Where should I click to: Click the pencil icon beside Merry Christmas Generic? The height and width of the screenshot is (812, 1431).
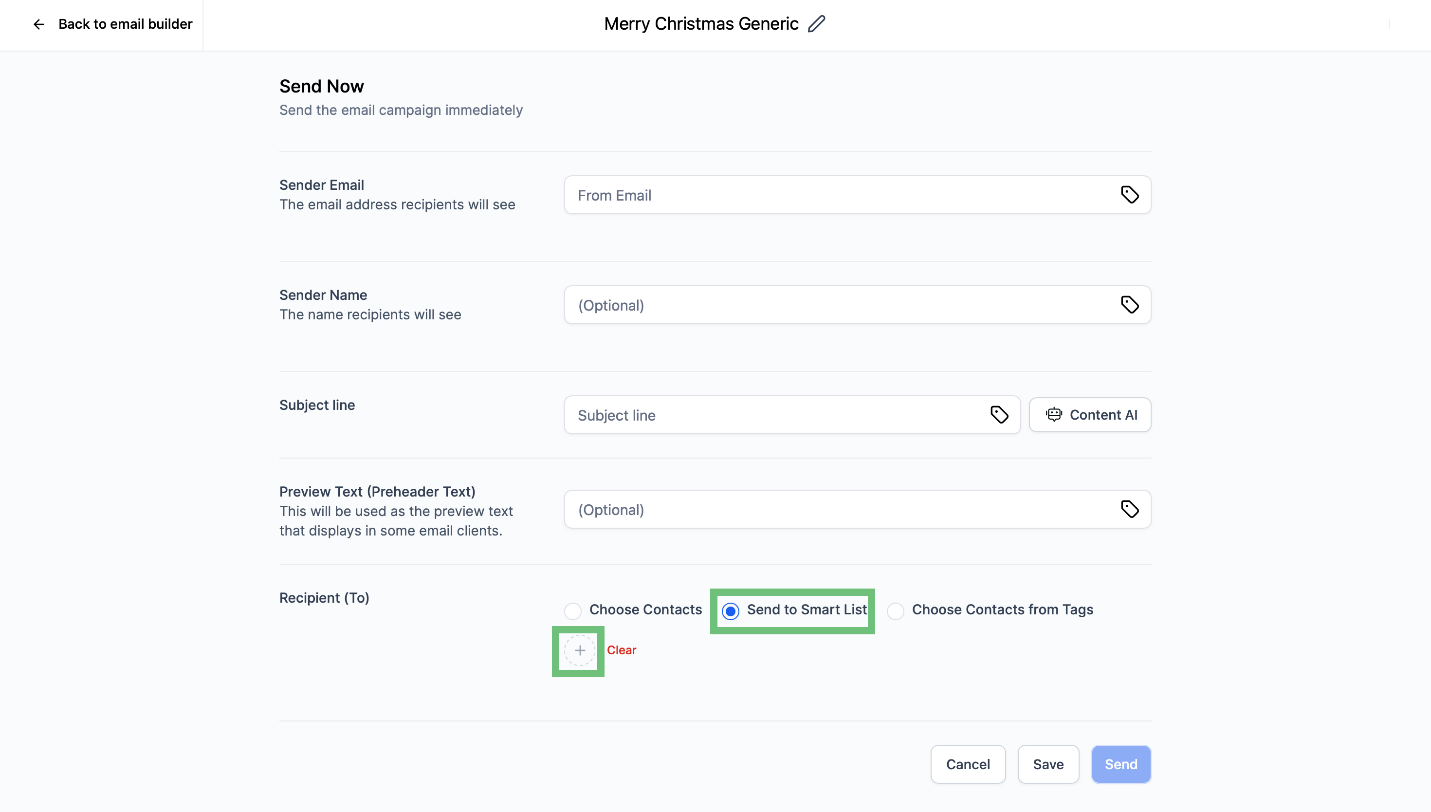click(817, 24)
